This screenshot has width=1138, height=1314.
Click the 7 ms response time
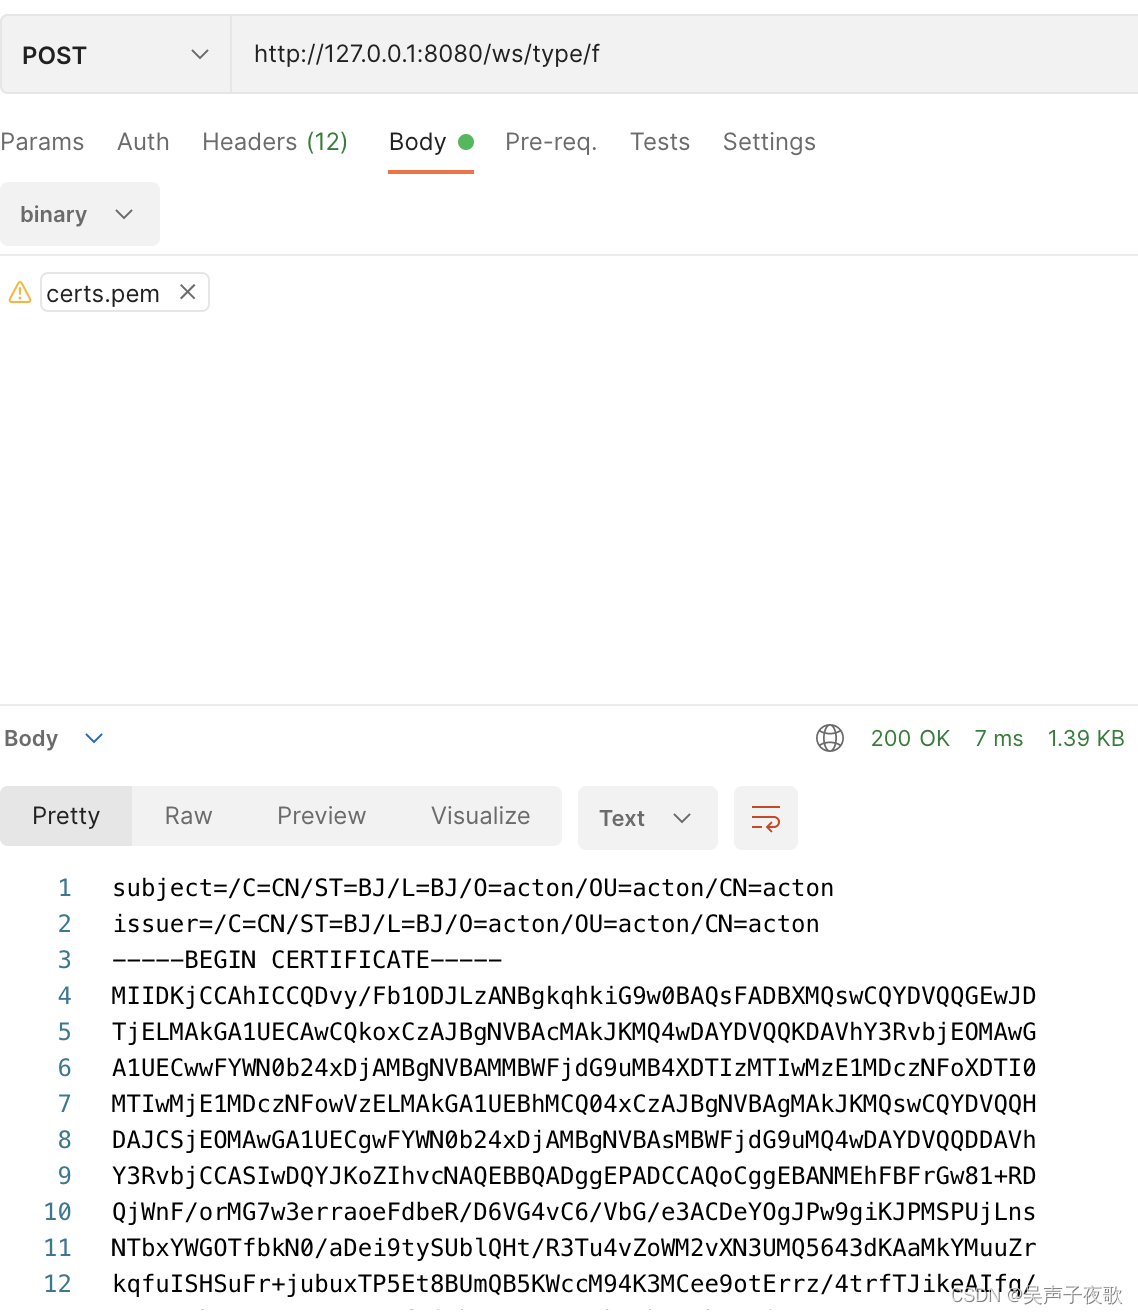999,738
